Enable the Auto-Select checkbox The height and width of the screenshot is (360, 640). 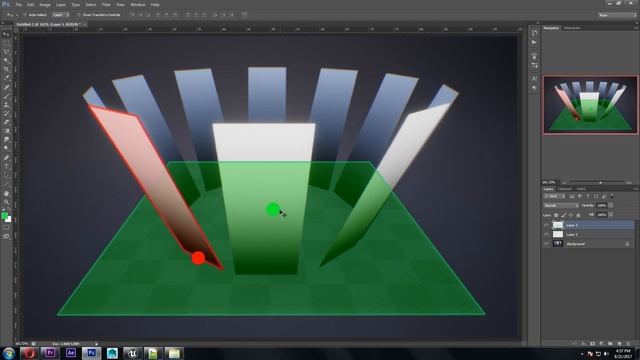pyautogui.click(x=25, y=15)
